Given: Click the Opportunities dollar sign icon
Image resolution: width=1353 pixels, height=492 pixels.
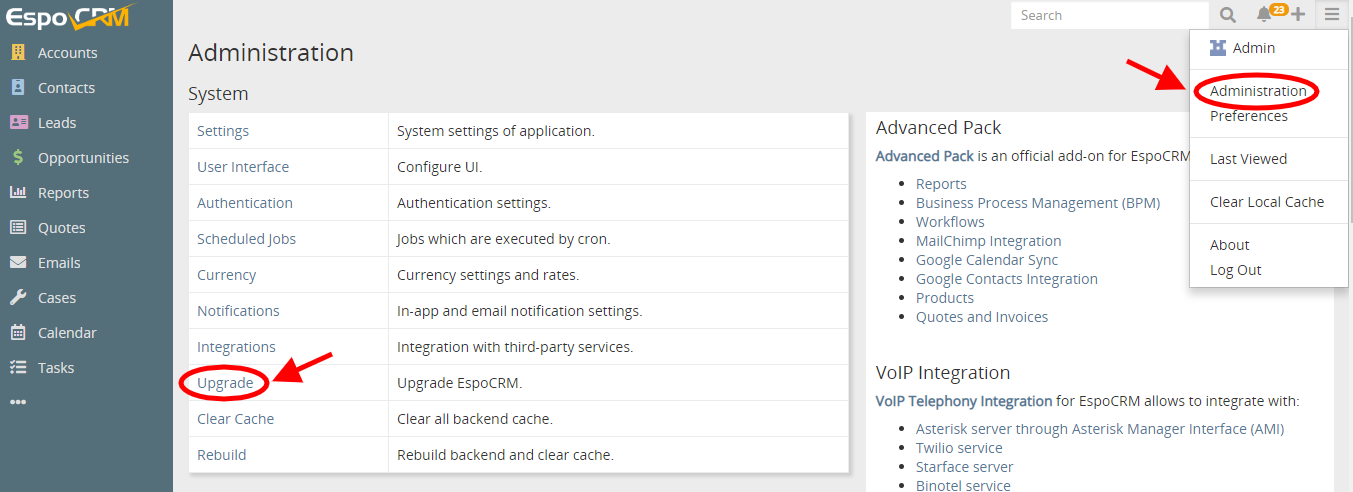Looking at the screenshot, I should 18,158.
